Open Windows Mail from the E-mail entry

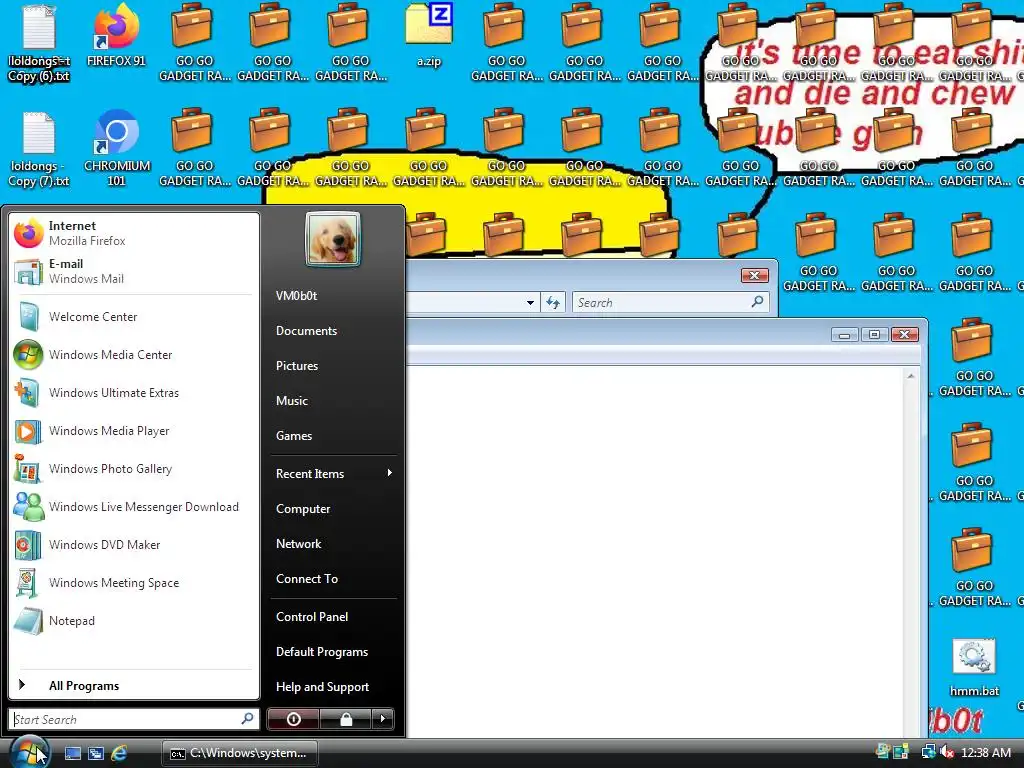134,271
